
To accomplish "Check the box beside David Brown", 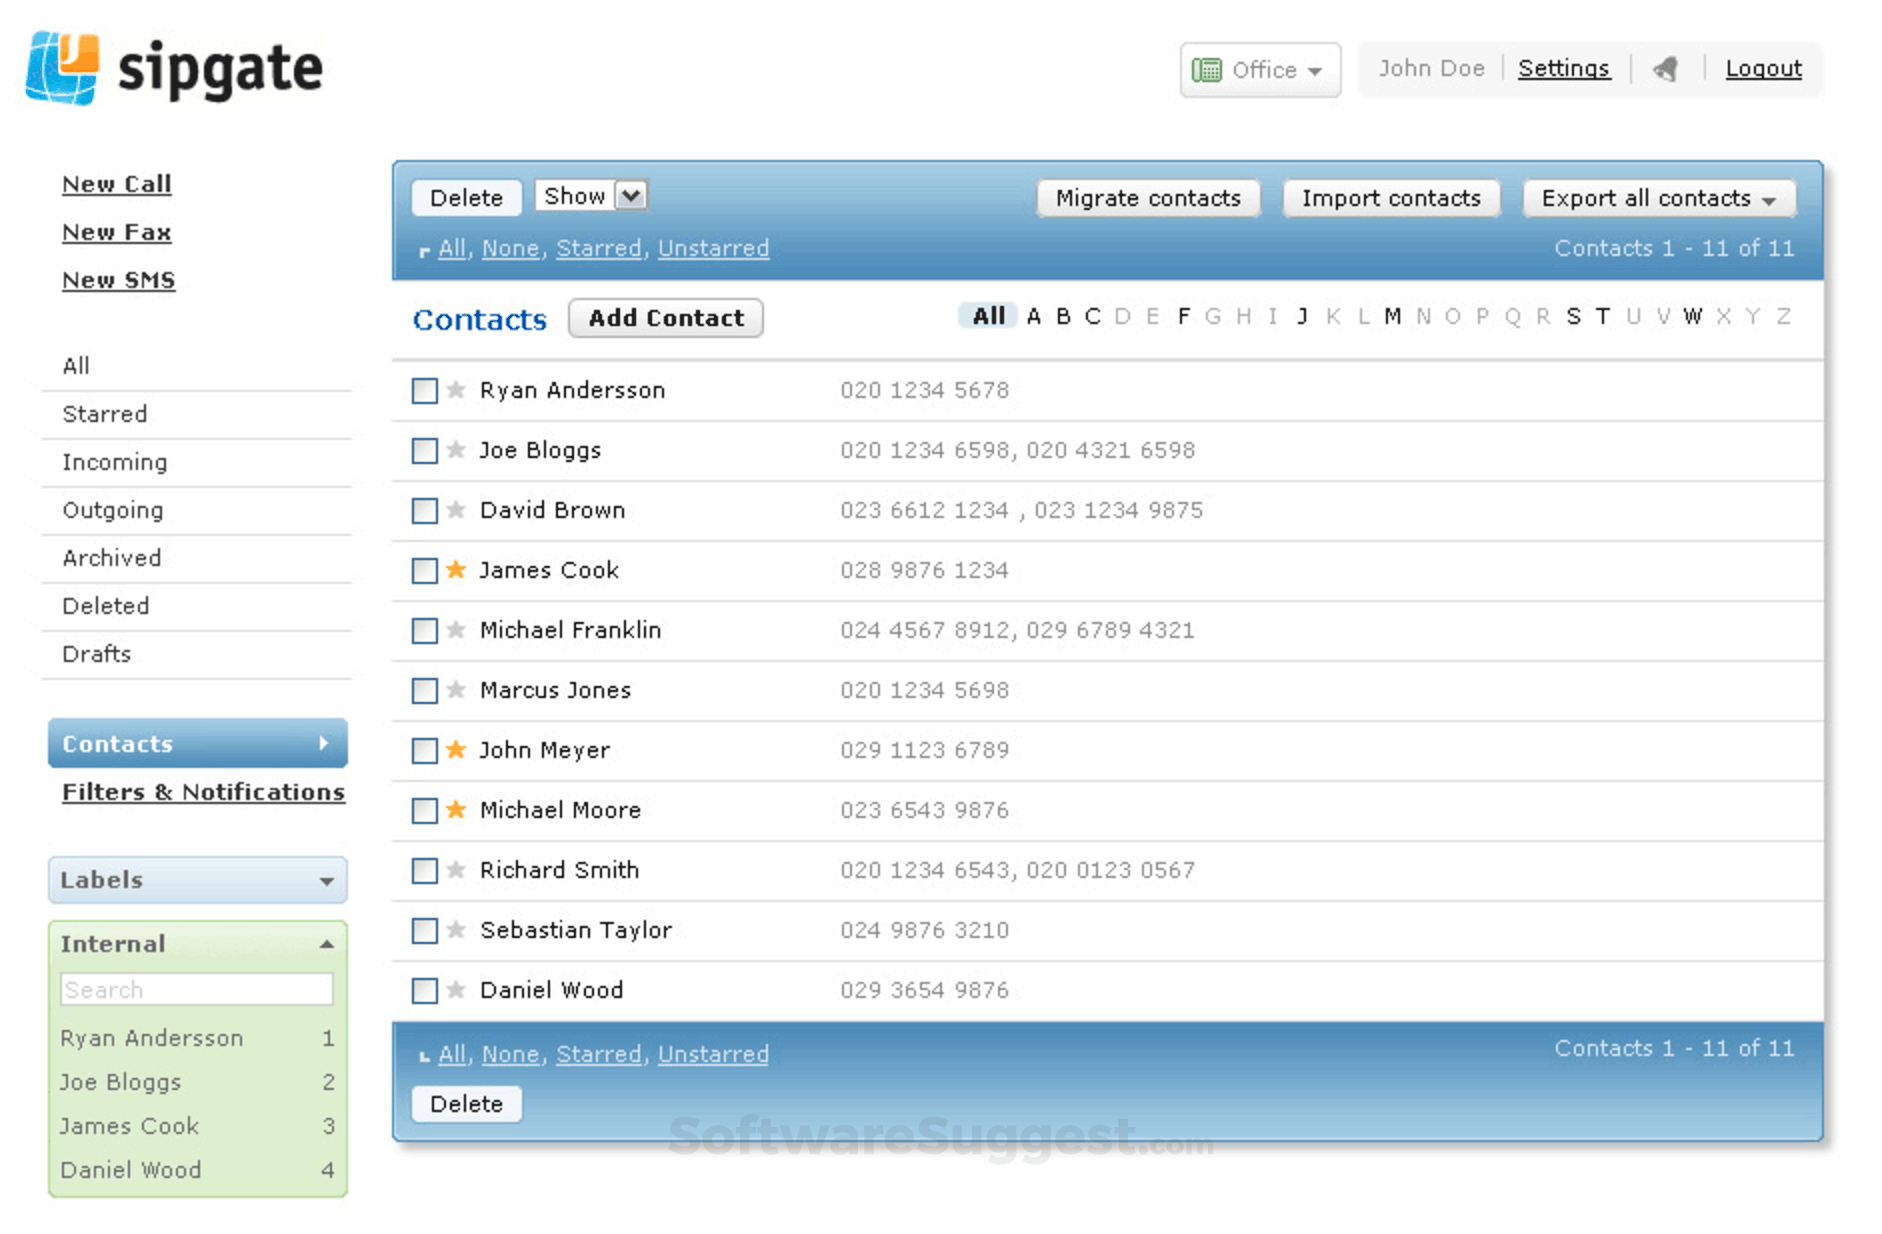I will 425,511.
